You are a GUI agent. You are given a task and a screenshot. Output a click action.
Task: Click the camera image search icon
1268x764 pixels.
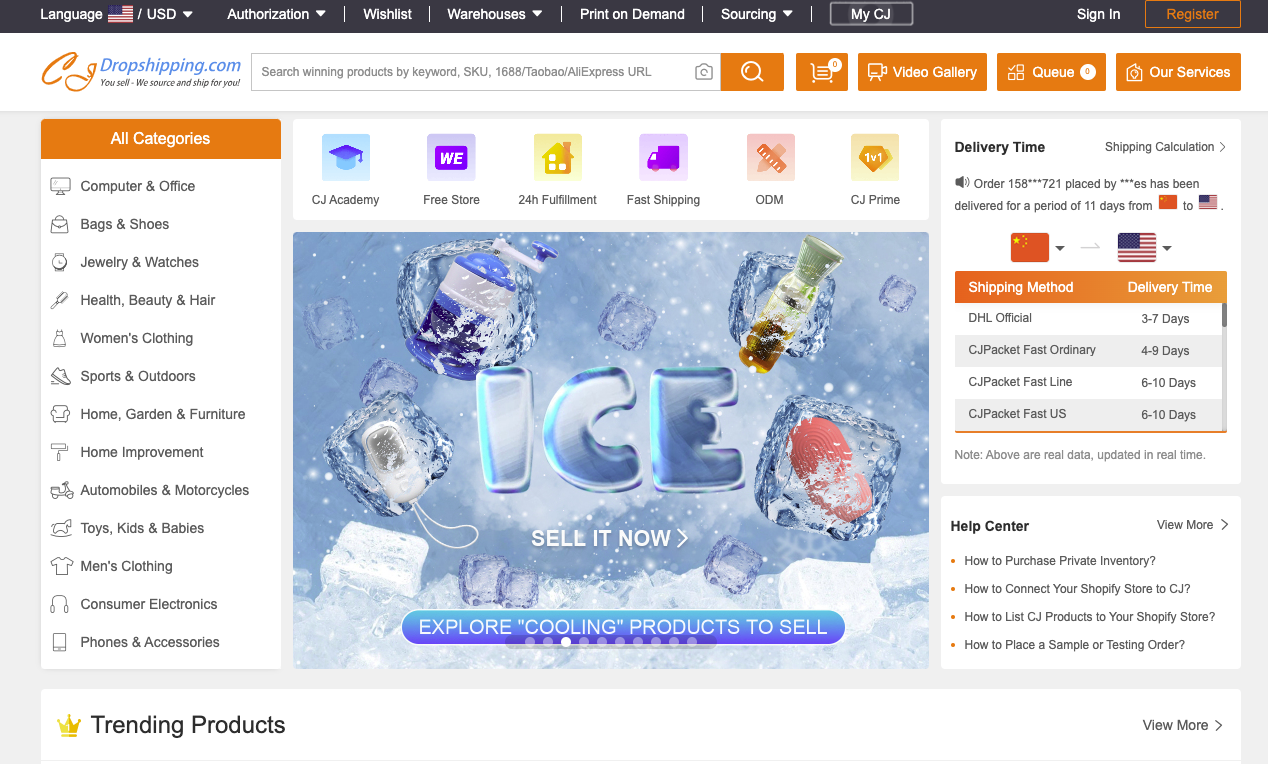(x=704, y=72)
